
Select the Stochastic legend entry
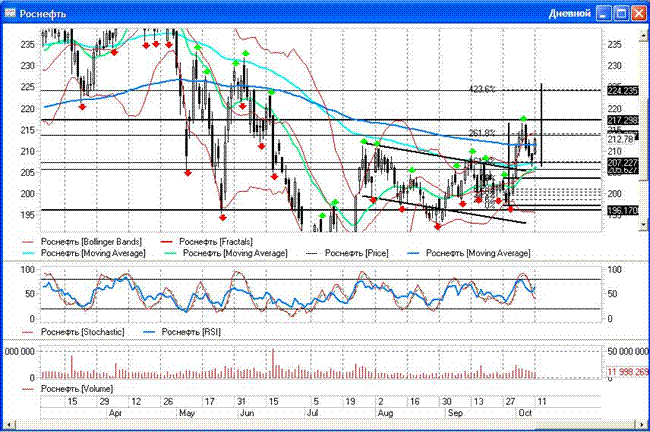pyautogui.click(x=73, y=332)
